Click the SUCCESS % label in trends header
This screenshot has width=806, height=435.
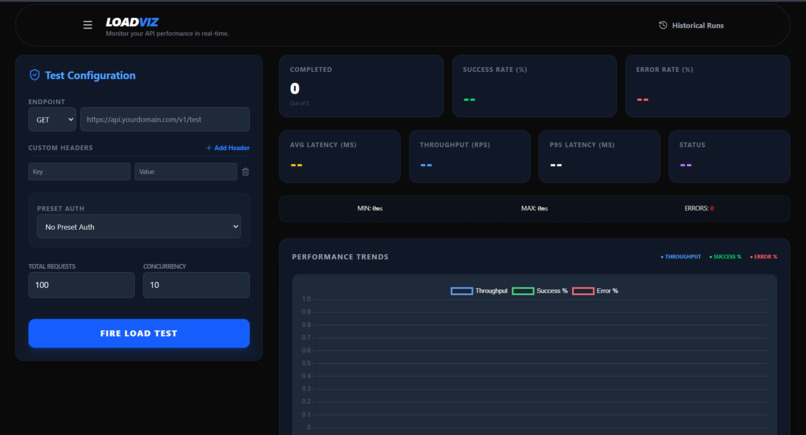click(x=725, y=257)
